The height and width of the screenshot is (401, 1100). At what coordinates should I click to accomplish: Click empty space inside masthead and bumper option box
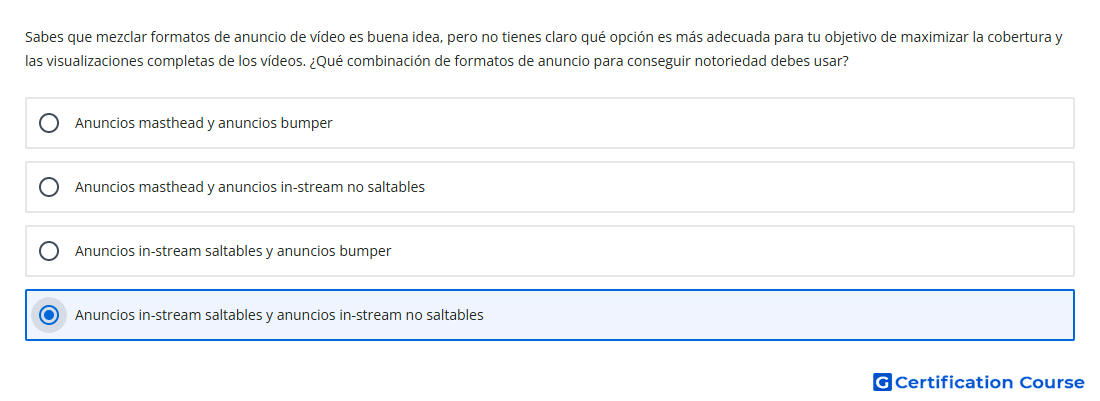click(700, 123)
